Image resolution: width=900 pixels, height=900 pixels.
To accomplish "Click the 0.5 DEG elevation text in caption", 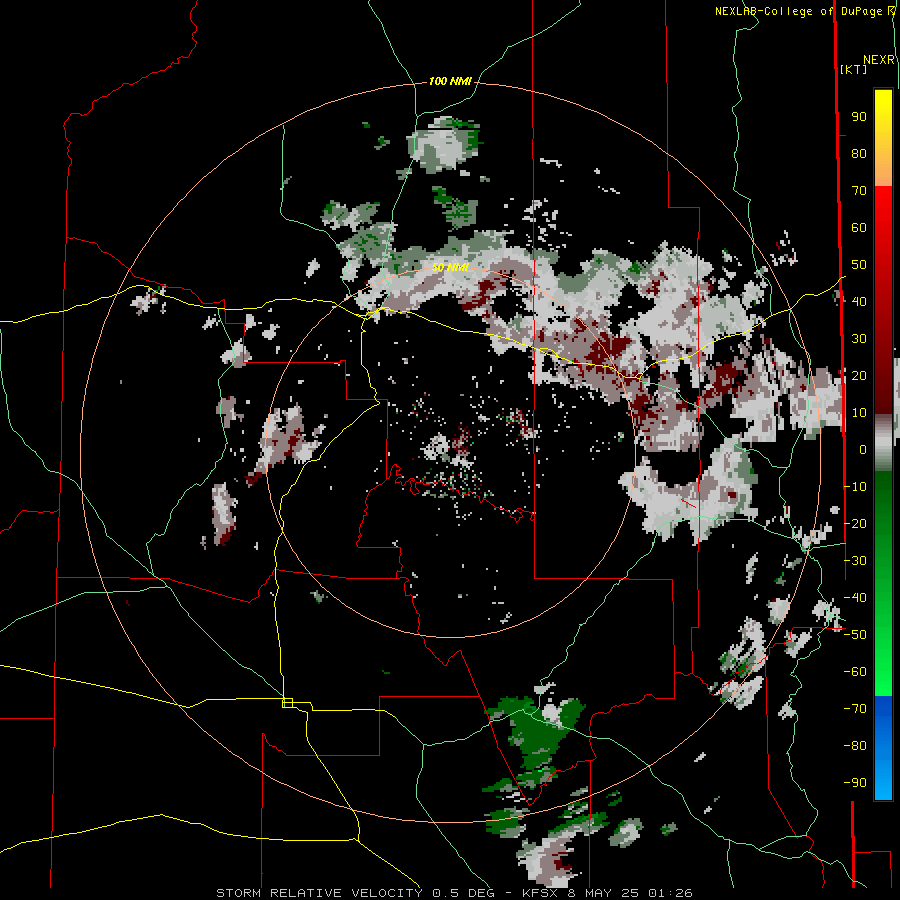I will pyautogui.click(x=464, y=893).
